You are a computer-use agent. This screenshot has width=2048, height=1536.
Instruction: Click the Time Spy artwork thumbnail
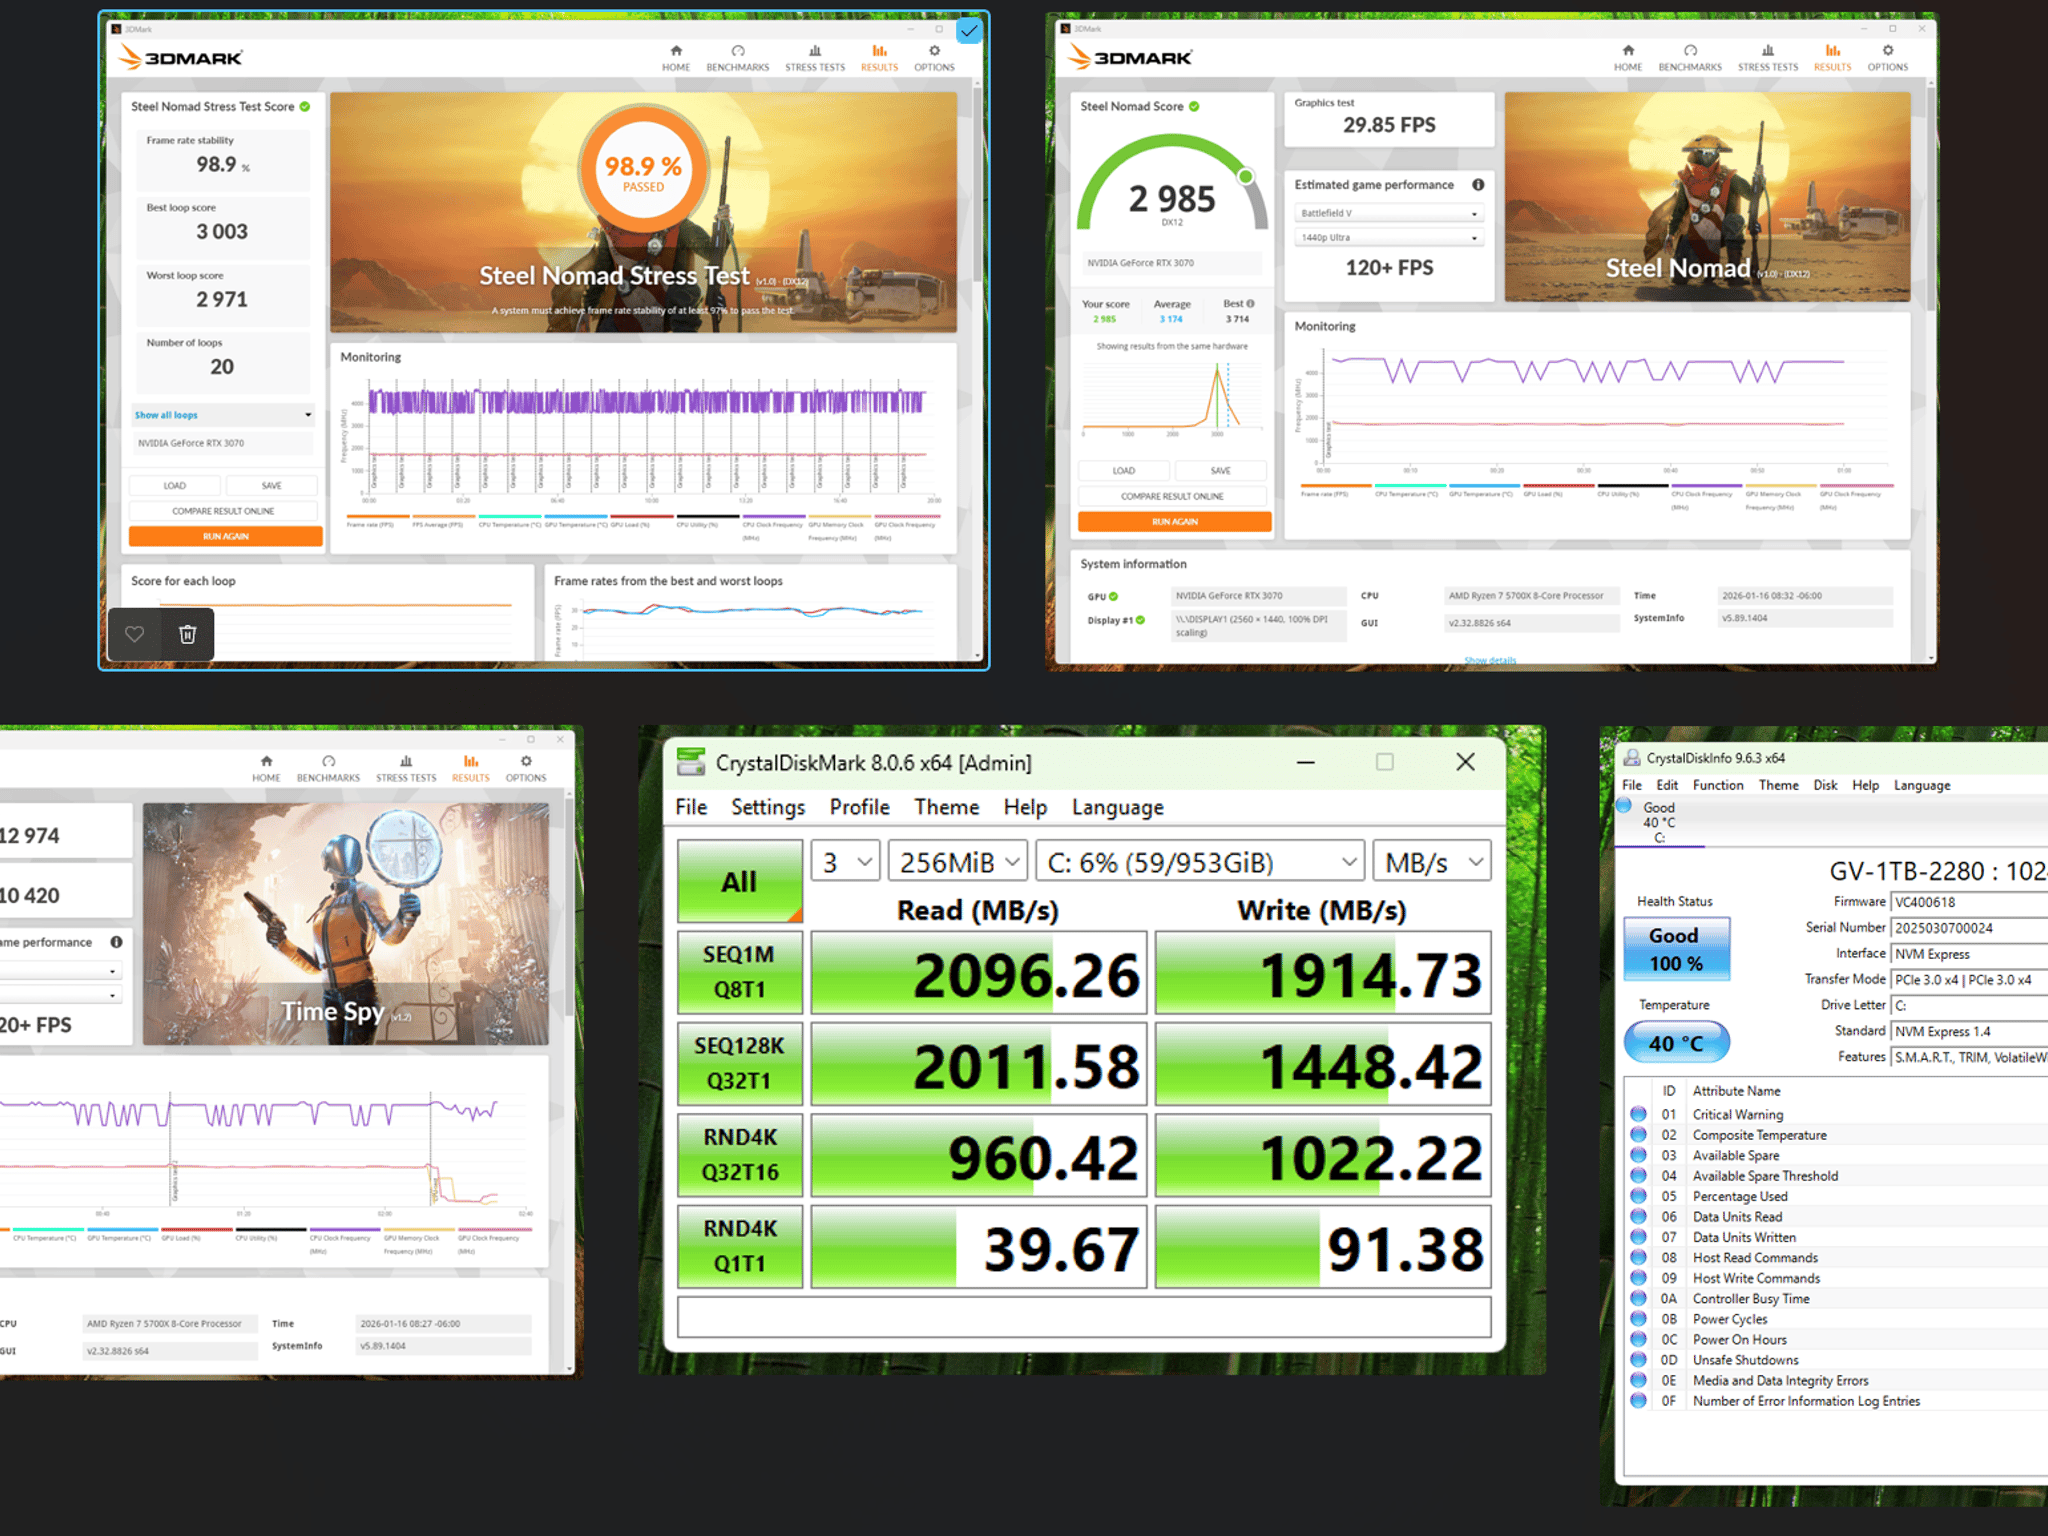[346, 924]
